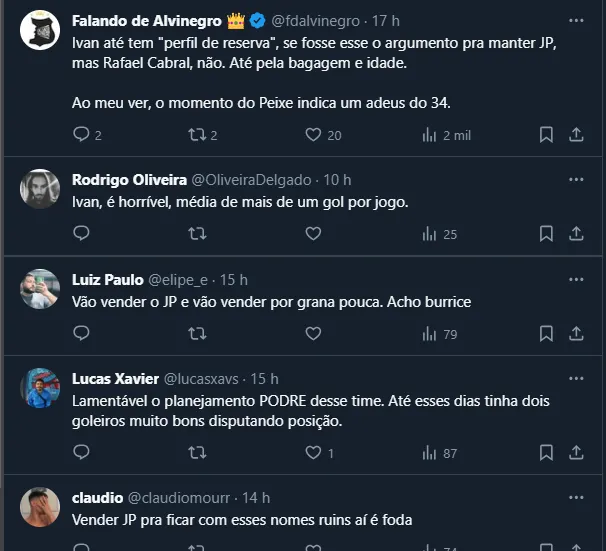Viewport: 606px width, 551px height.
Task: Share Lucas Xavier's comment
Action: pos(576,453)
